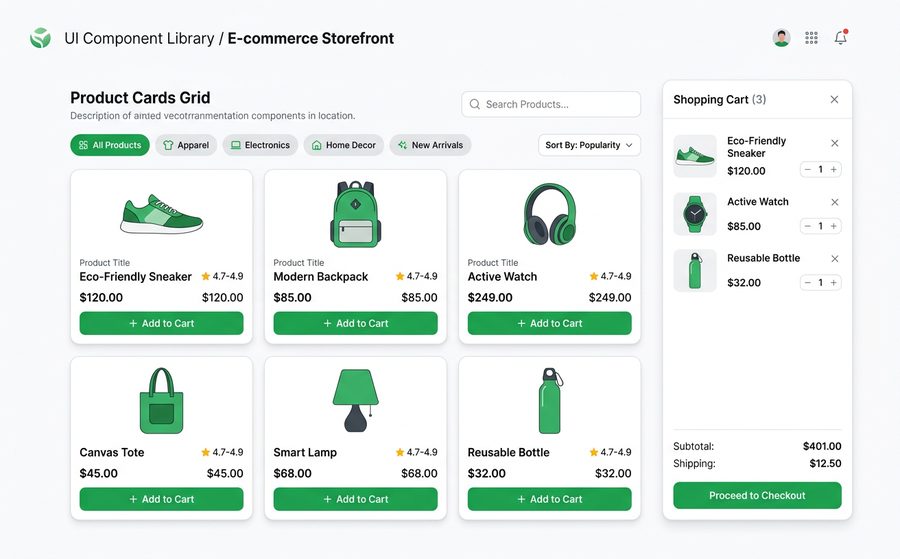The width and height of the screenshot is (900, 559).
Task: Select the Home Decor filter chip
Action: pos(343,145)
